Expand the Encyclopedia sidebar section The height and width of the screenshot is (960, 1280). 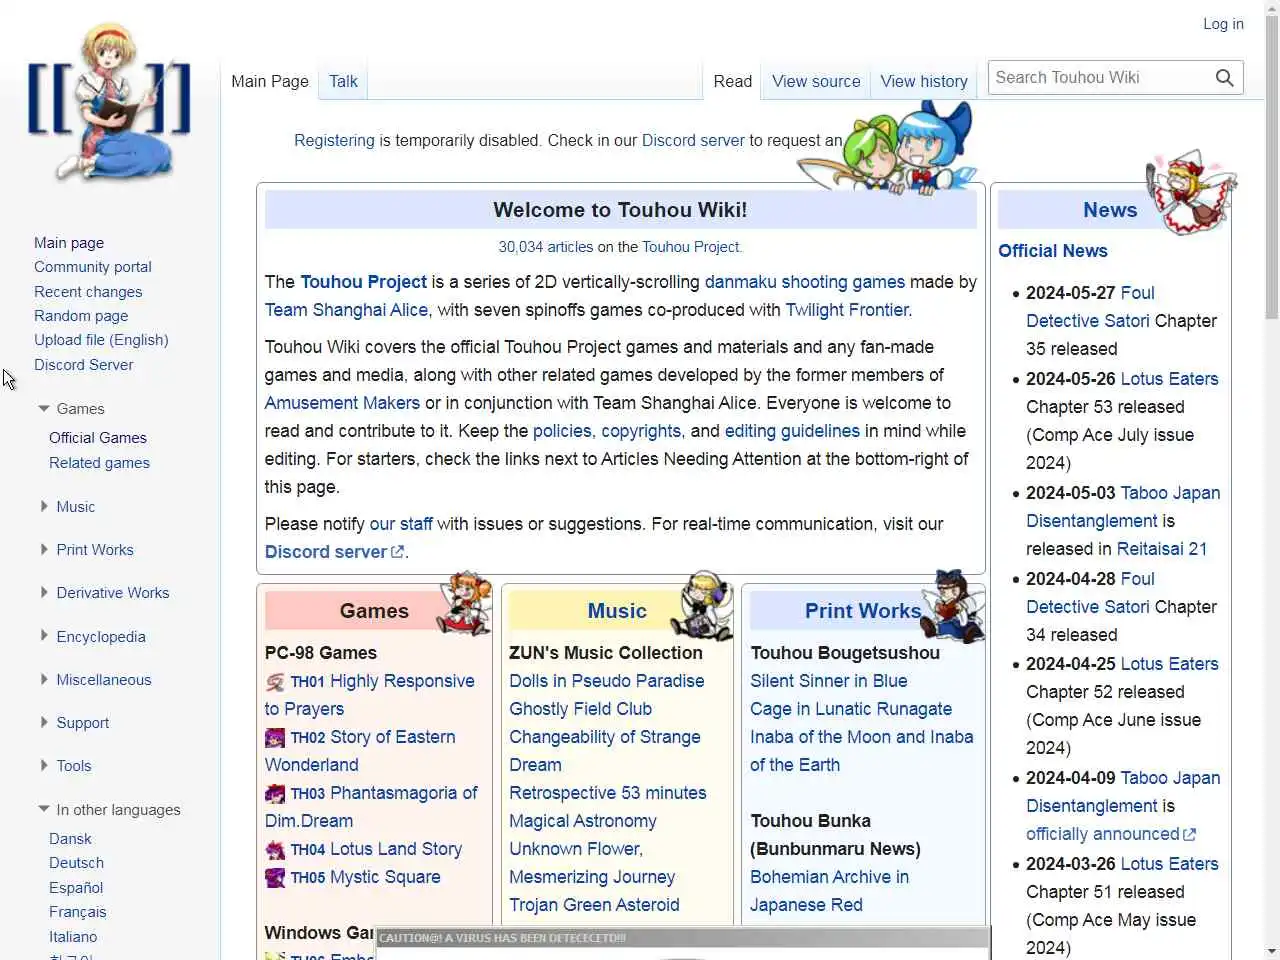pyautogui.click(x=44, y=636)
